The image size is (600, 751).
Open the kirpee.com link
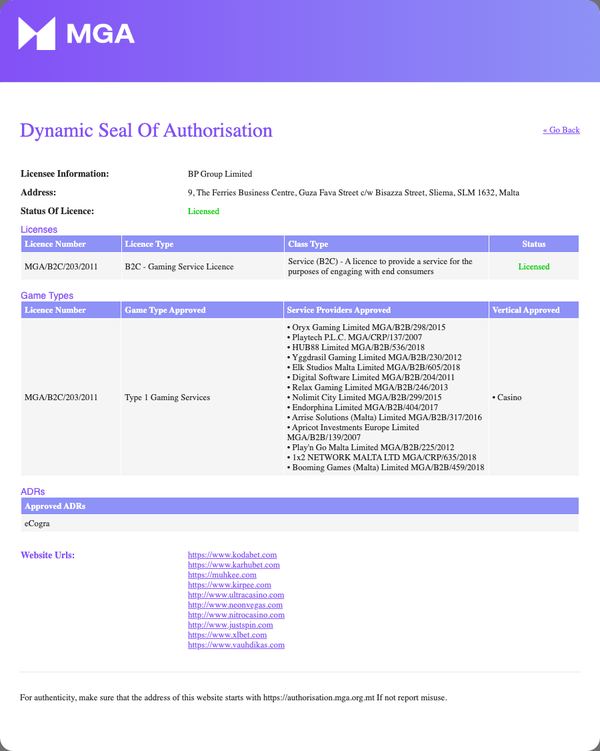pos(229,585)
